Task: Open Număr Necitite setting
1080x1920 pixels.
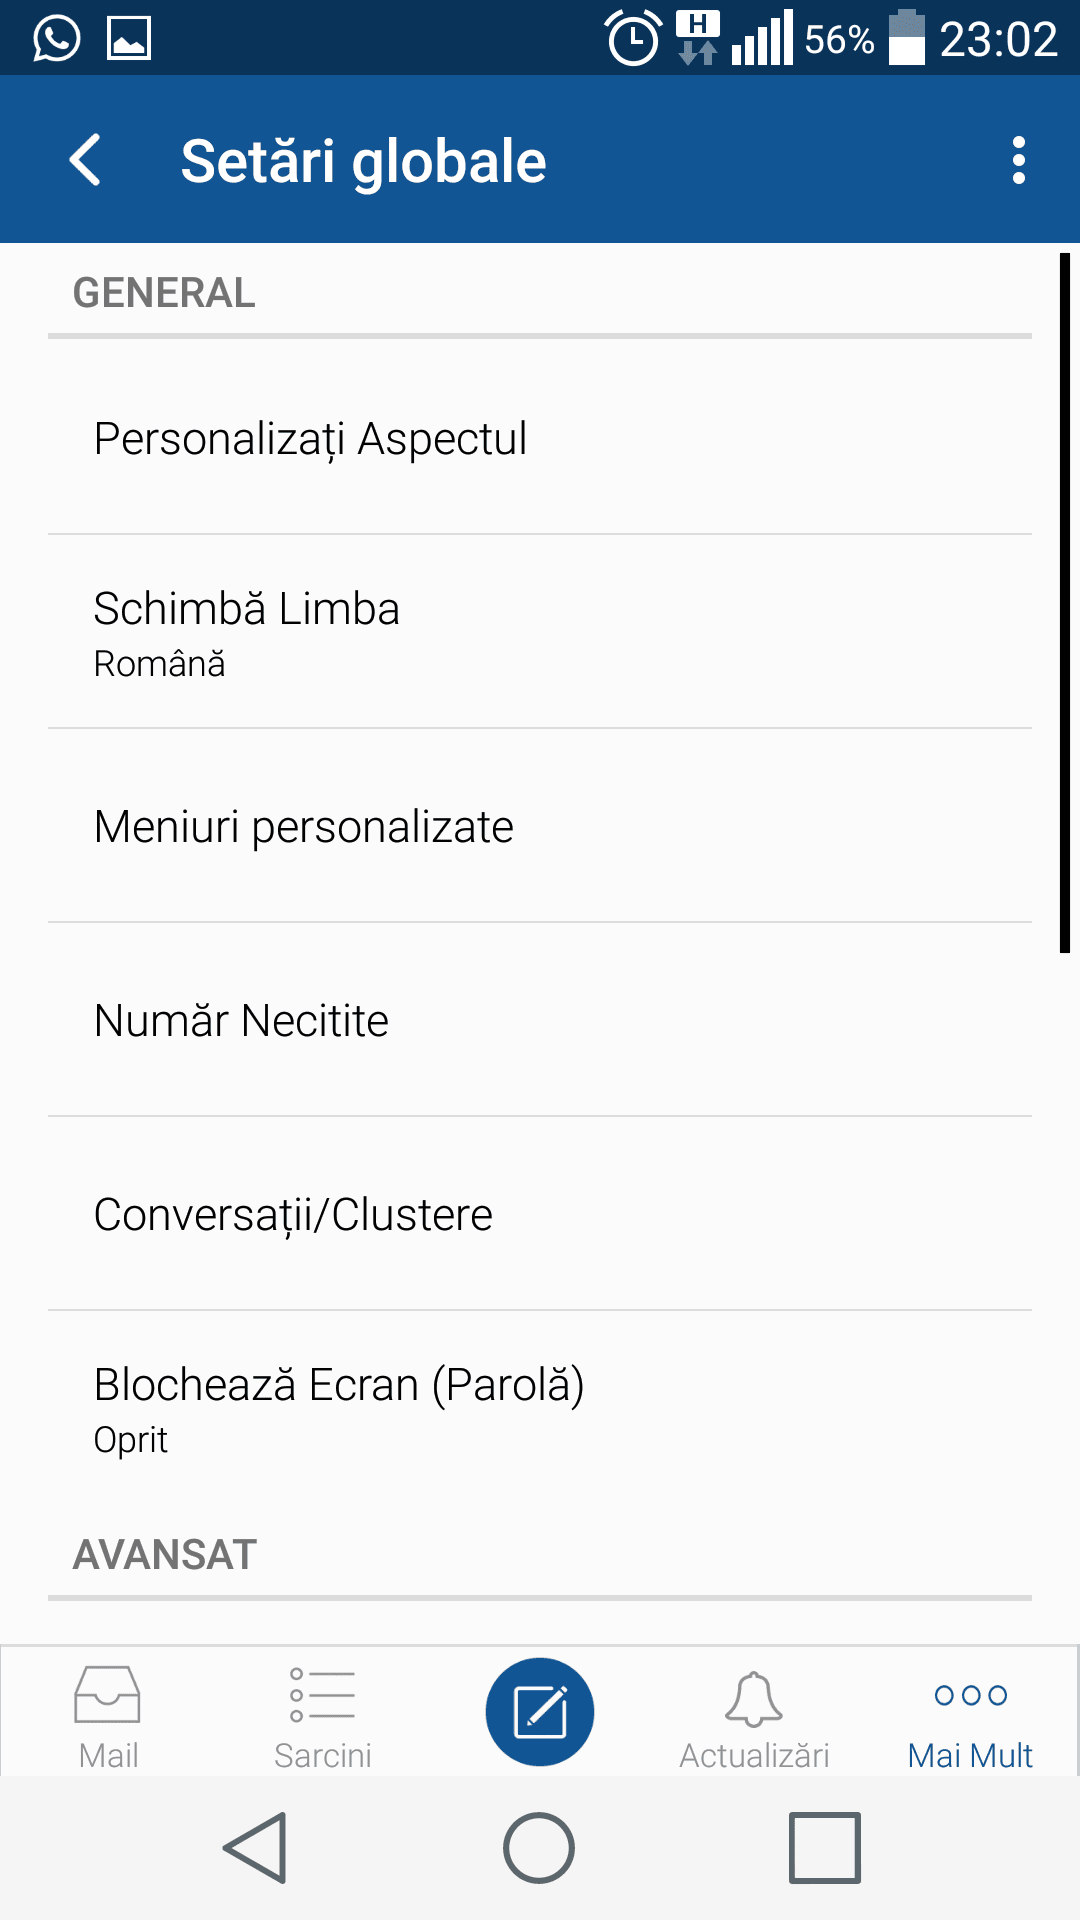Action: (540, 1021)
